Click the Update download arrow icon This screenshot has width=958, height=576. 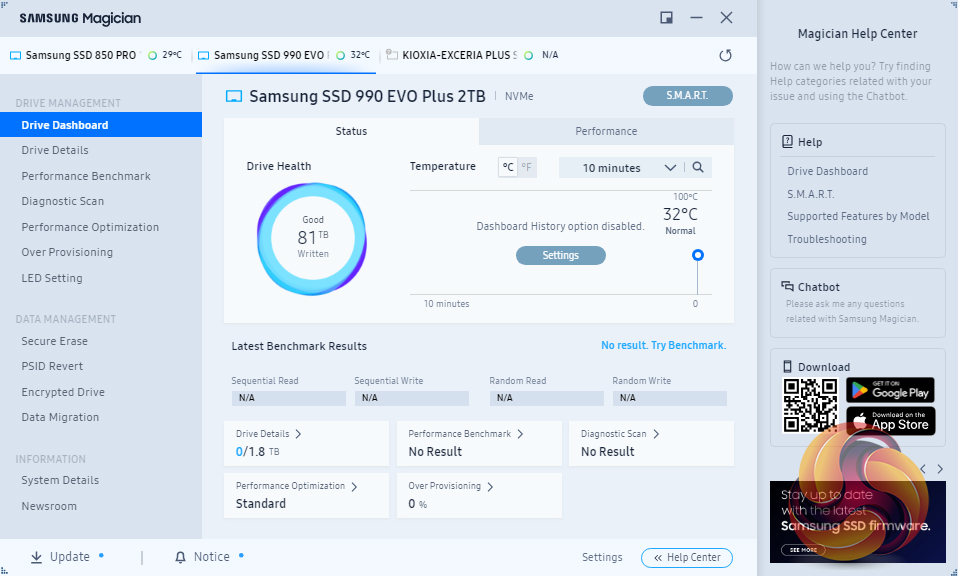tap(37, 557)
